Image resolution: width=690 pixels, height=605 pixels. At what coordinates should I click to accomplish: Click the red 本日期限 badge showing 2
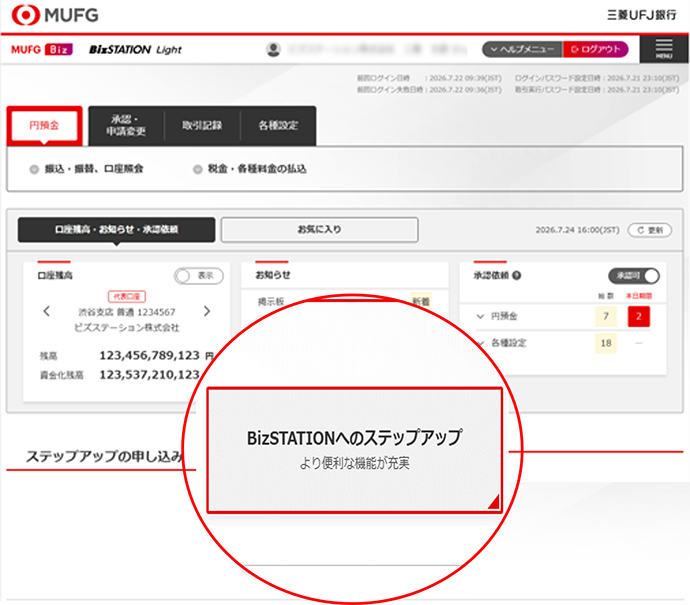(x=638, y=318)
